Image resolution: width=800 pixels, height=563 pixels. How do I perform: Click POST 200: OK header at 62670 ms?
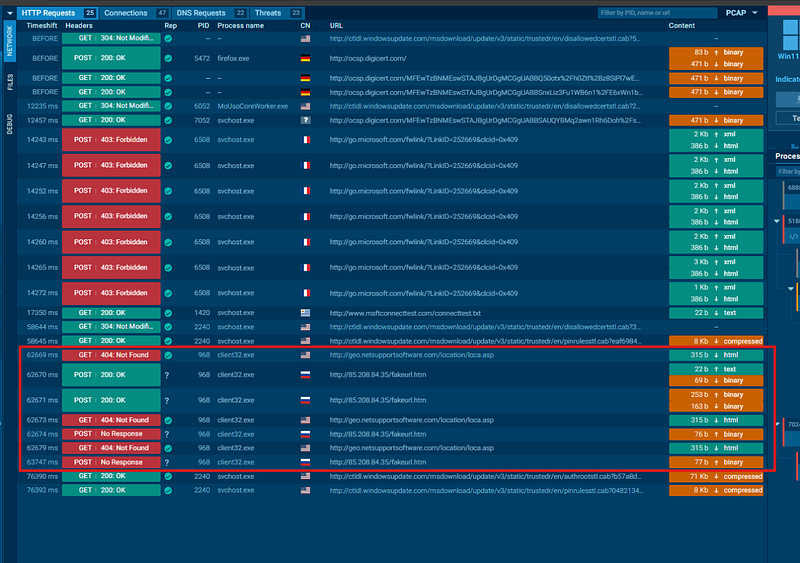point(111,375)
